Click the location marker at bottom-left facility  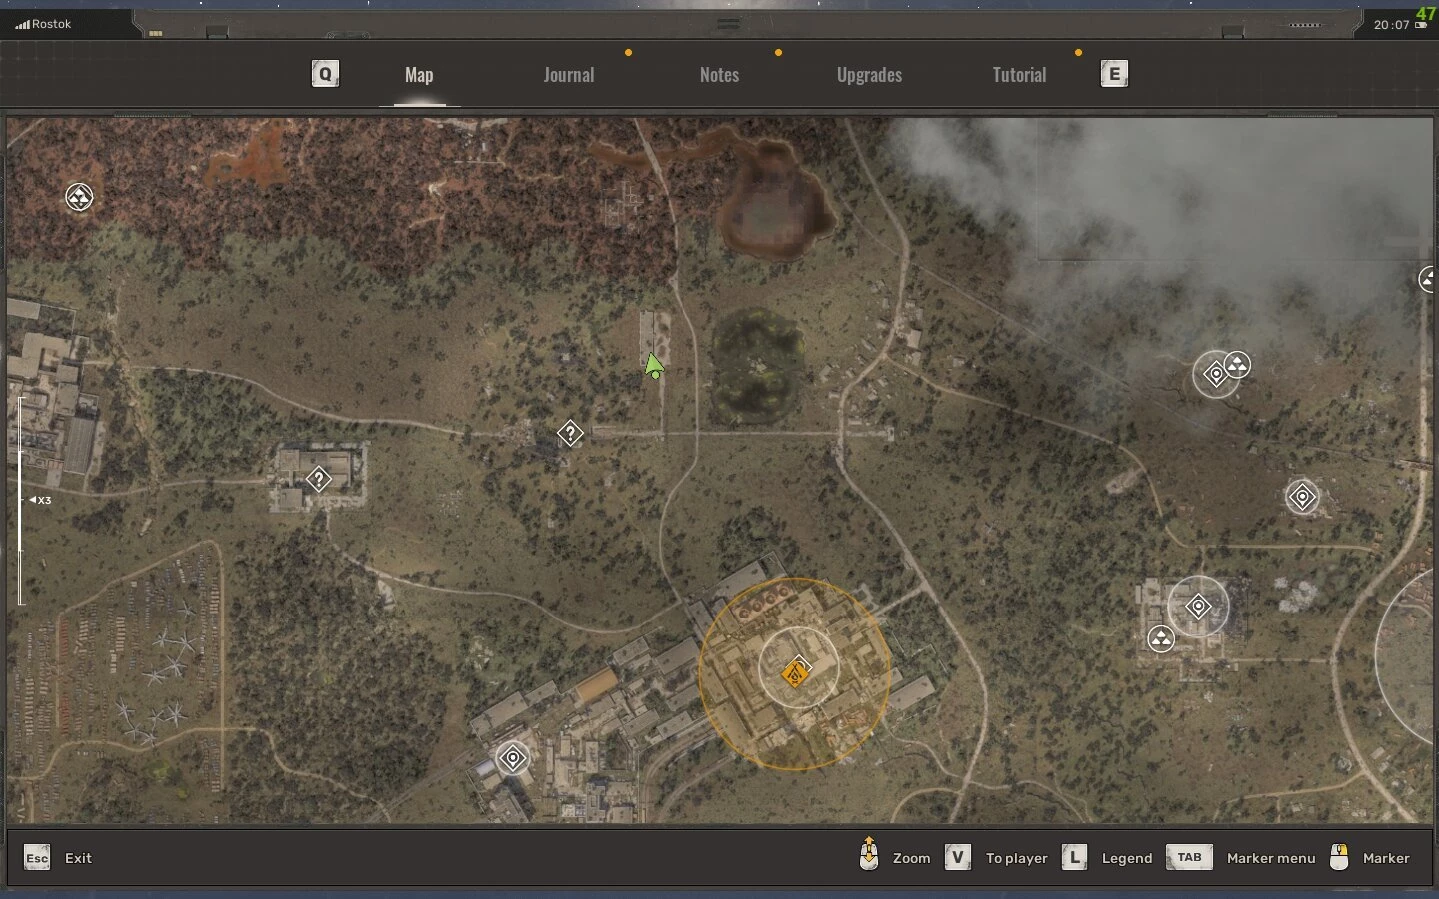click(513, 759)
